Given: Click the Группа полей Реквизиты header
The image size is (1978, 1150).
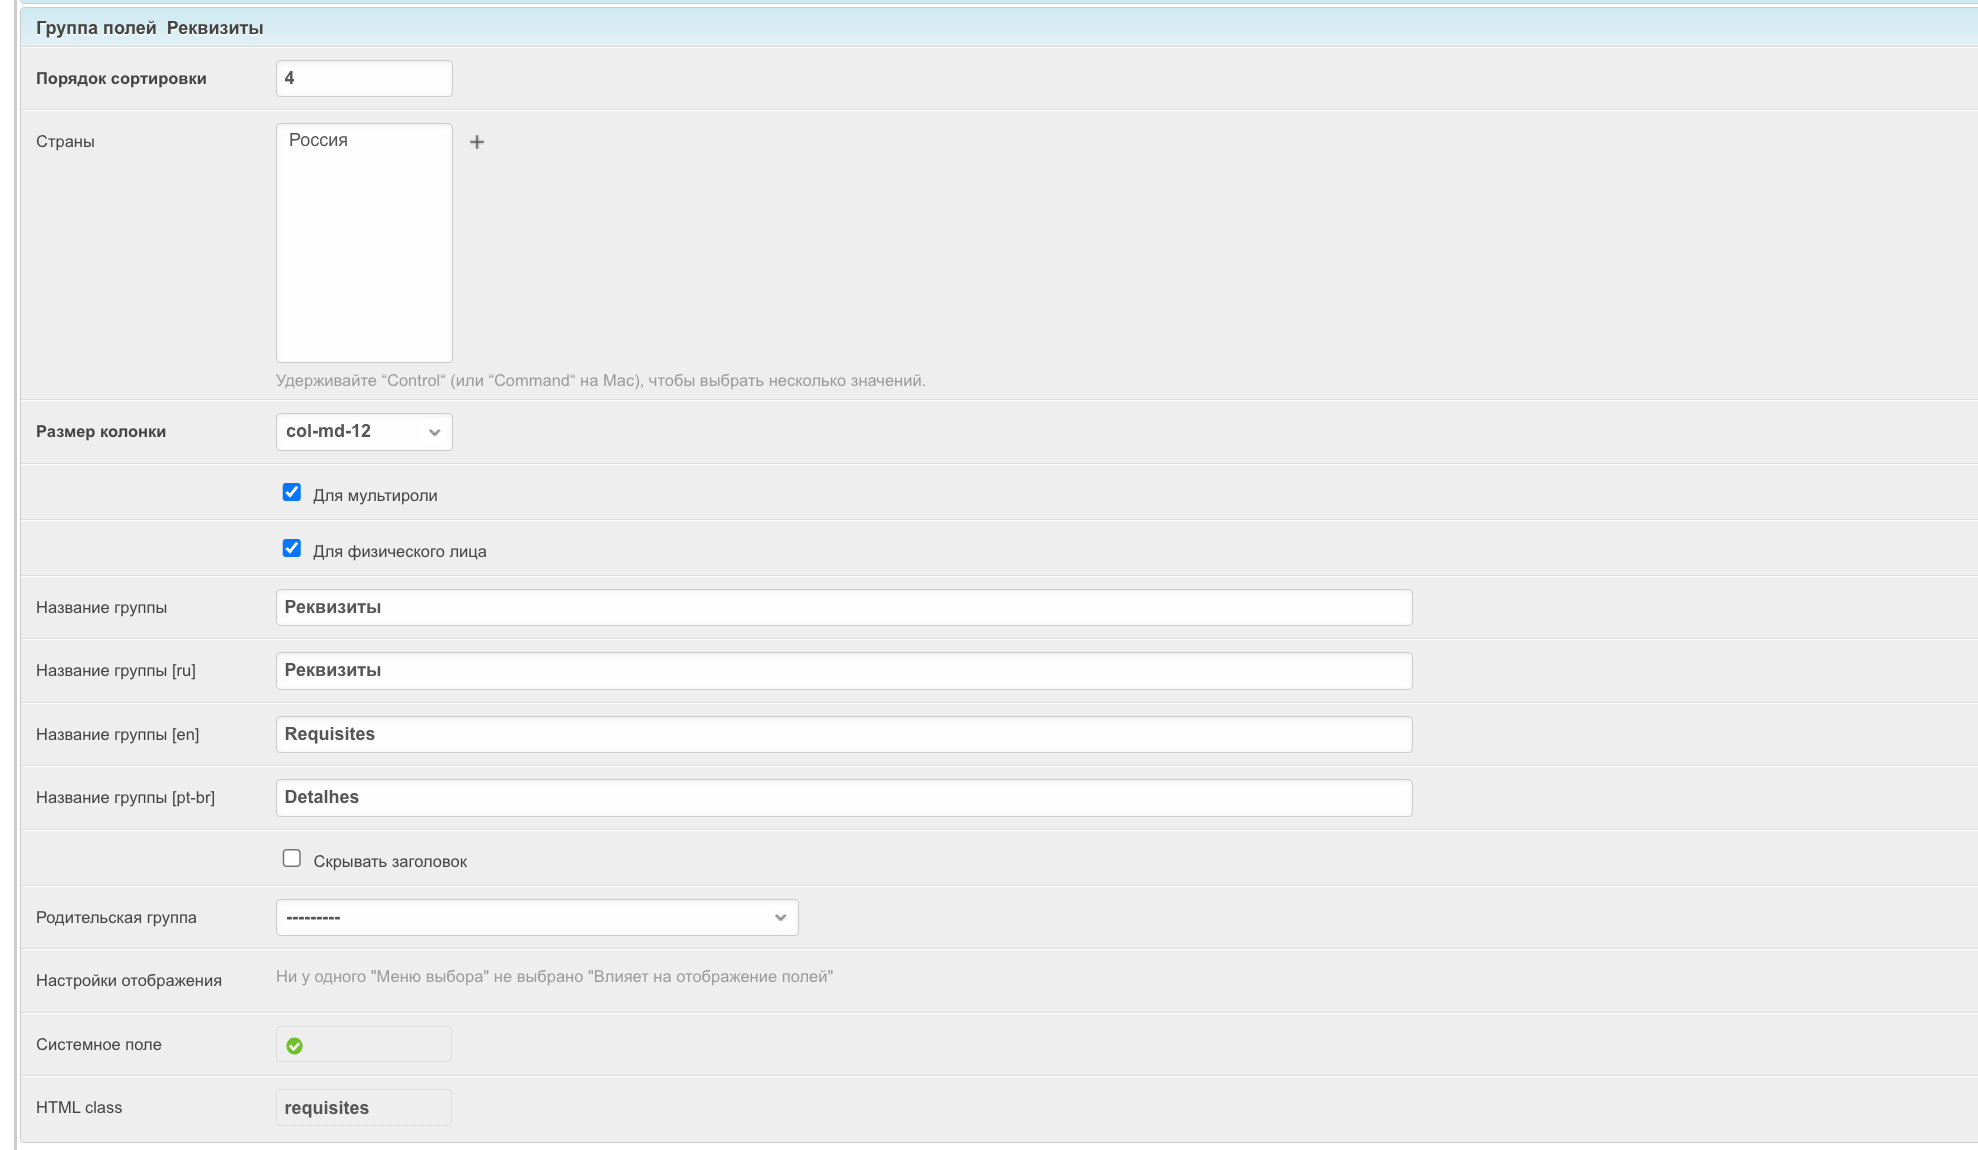Looking at the screenshot, I should pyautogui.click(x=150, y=28).
